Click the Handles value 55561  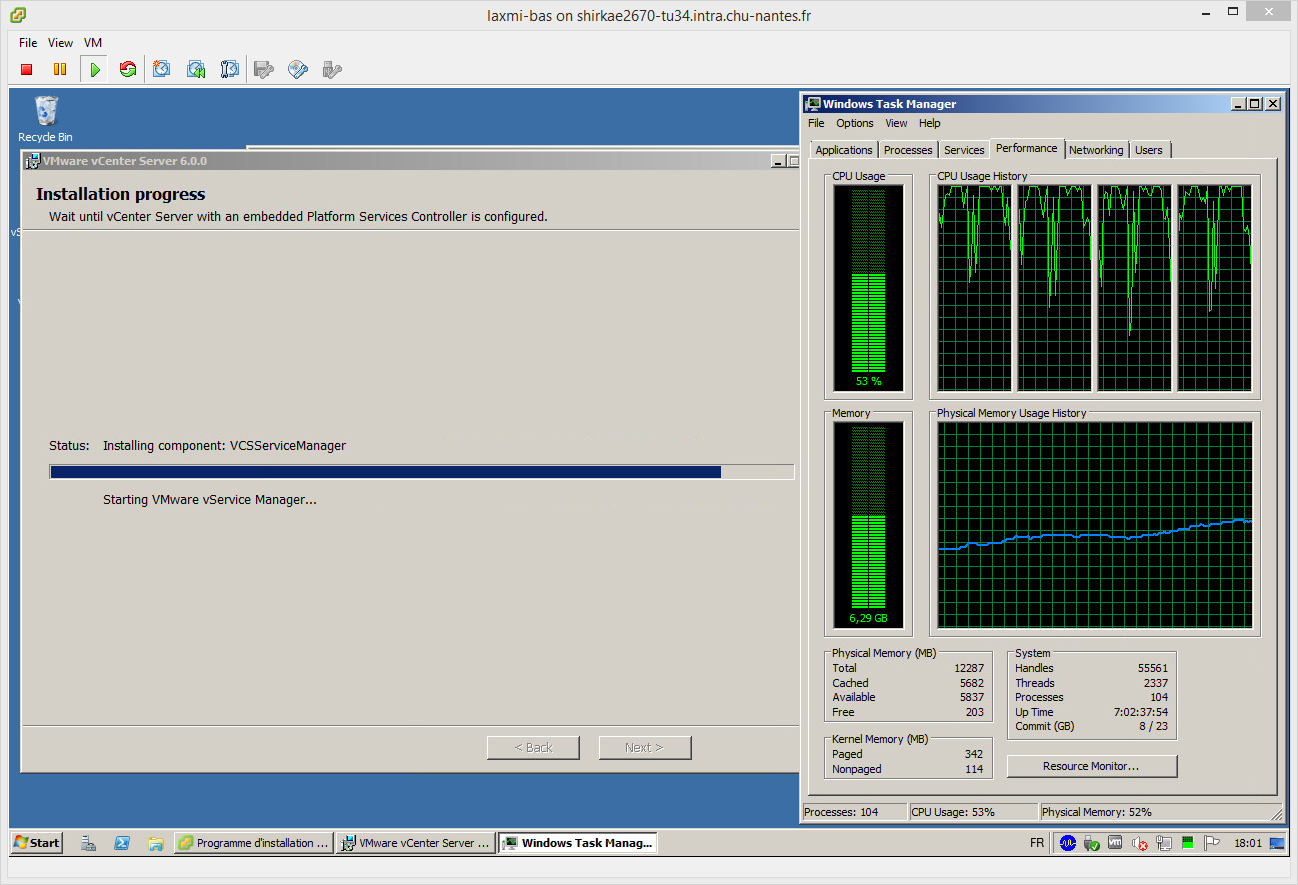coord(1152,668)
